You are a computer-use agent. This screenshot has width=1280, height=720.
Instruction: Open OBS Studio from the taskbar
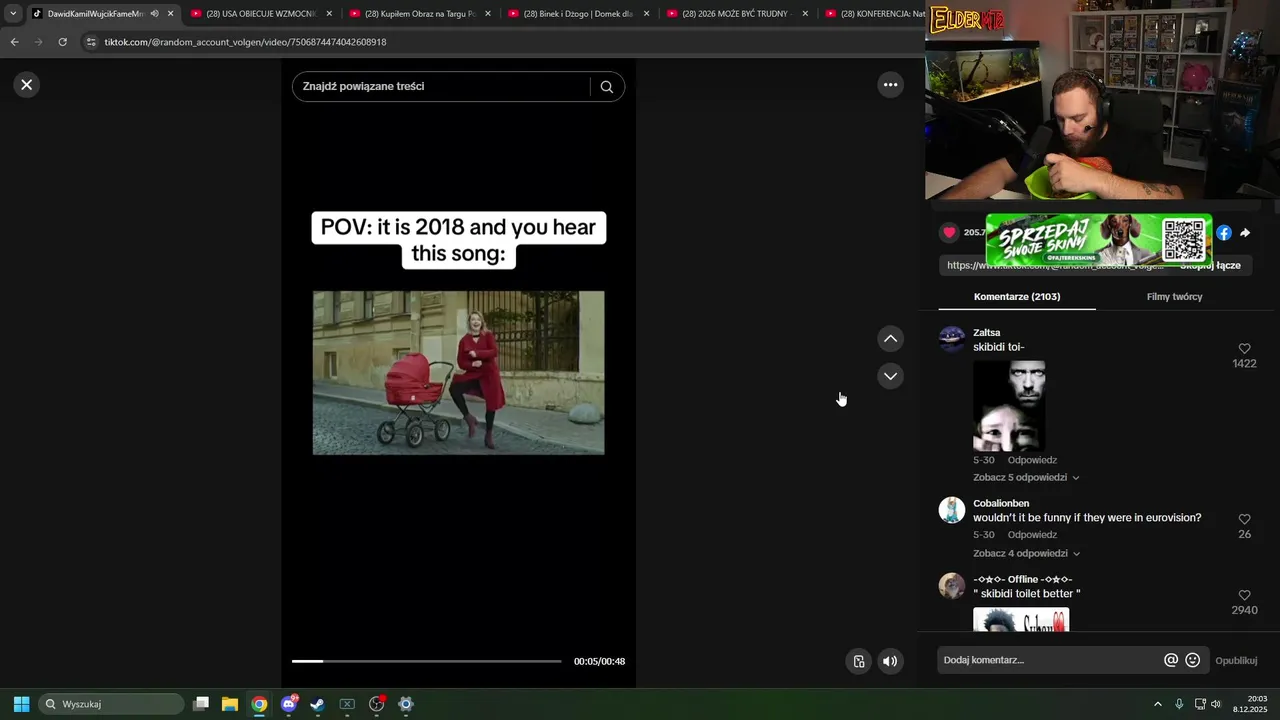tap(377, 704)
